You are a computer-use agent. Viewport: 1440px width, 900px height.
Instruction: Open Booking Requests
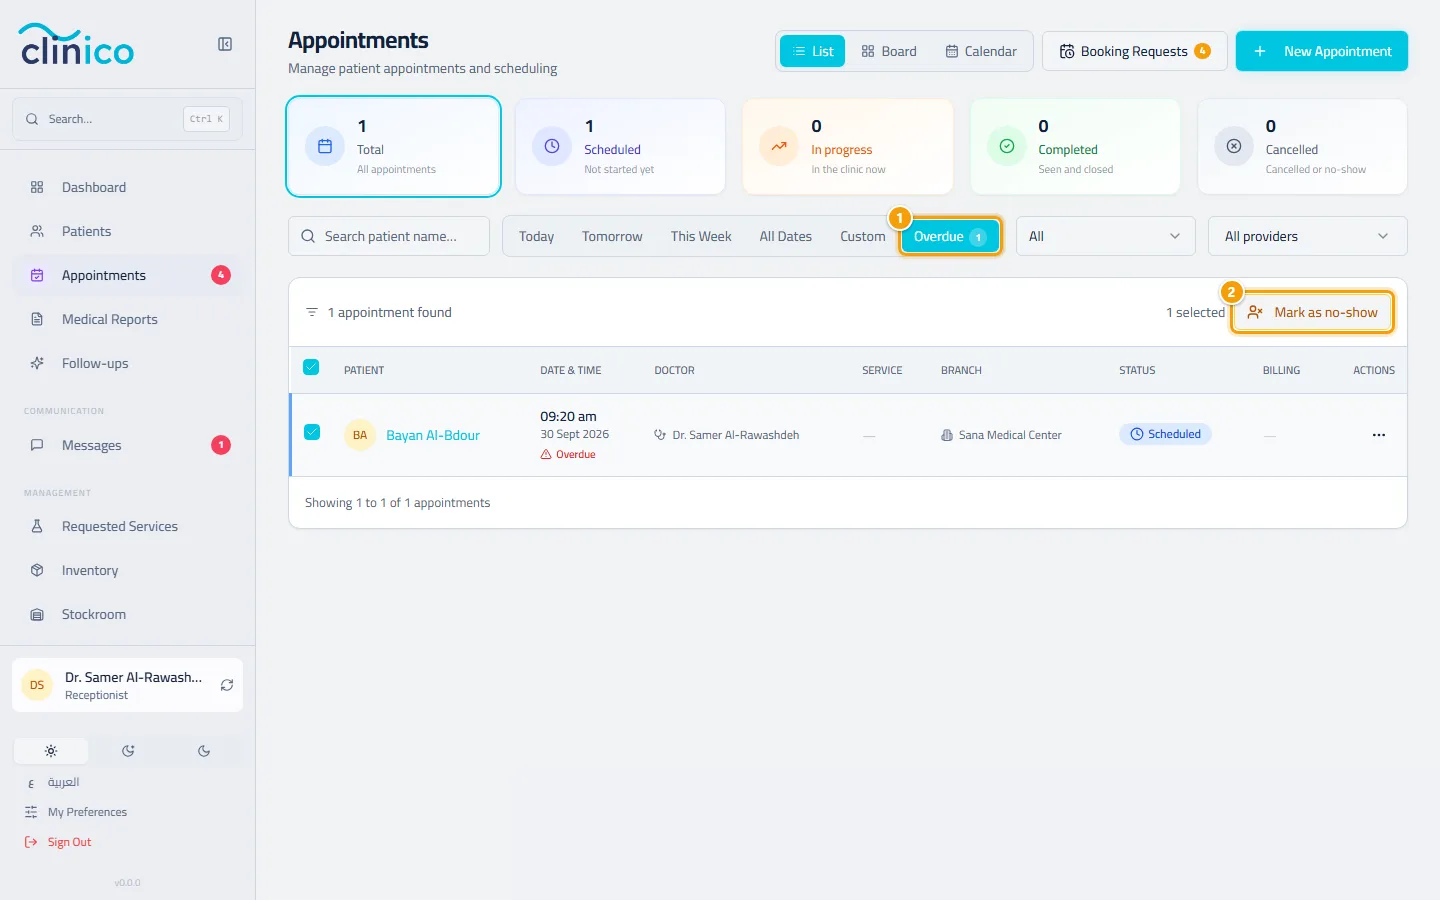coord(1135,51)
